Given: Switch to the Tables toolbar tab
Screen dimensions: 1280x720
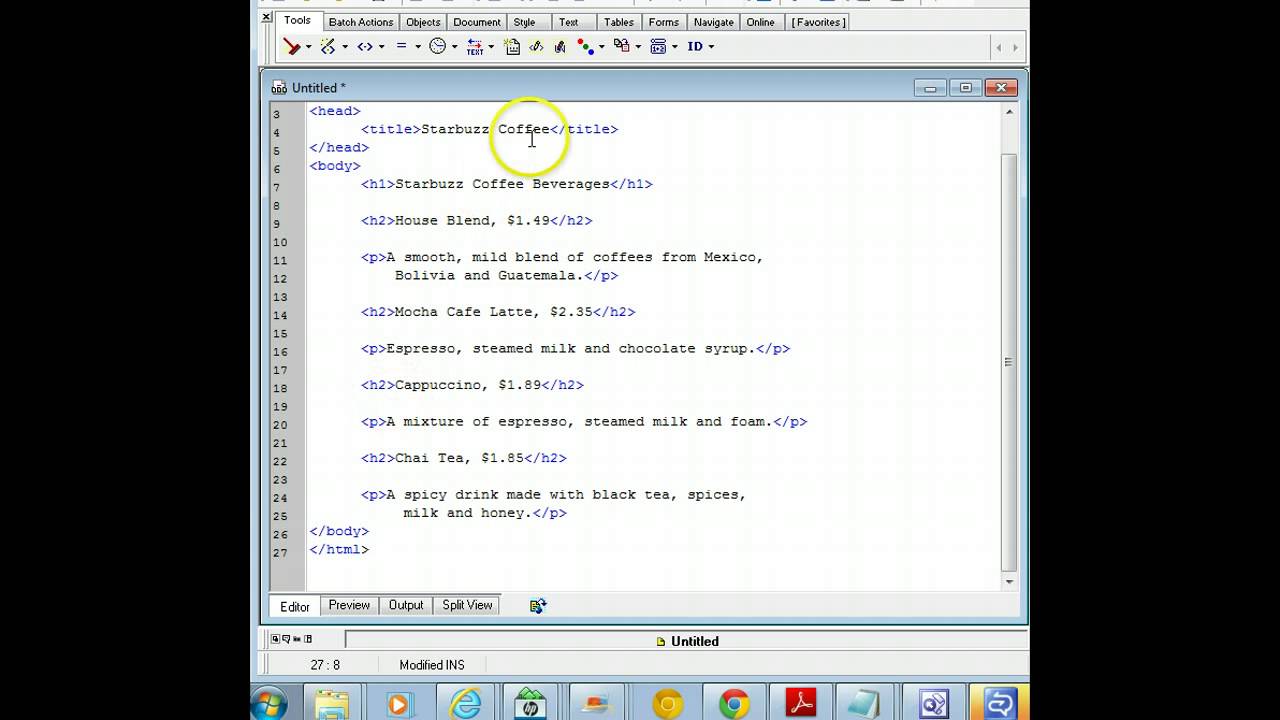Looking at the screenshot, I should 618,22.
